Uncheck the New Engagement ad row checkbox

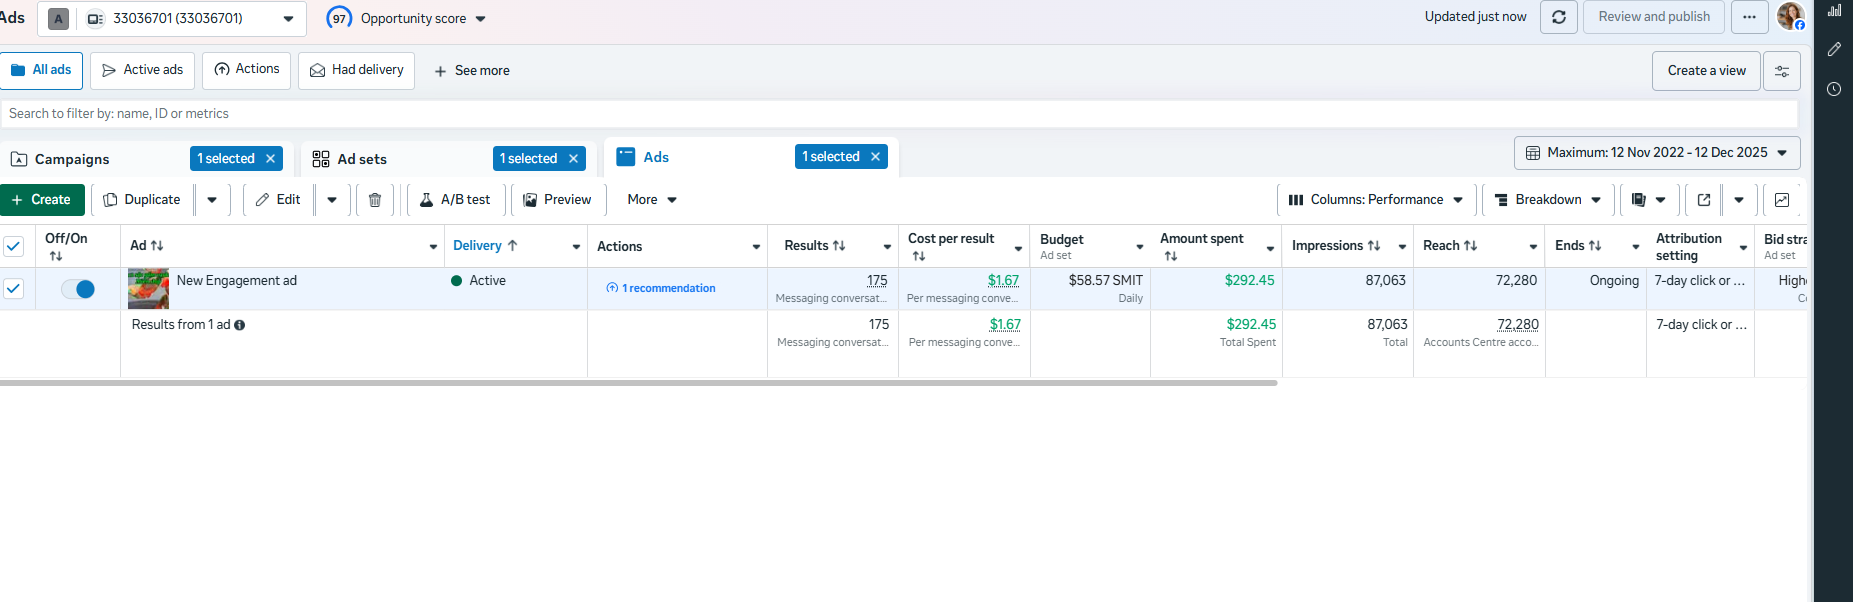click(14, 289)
